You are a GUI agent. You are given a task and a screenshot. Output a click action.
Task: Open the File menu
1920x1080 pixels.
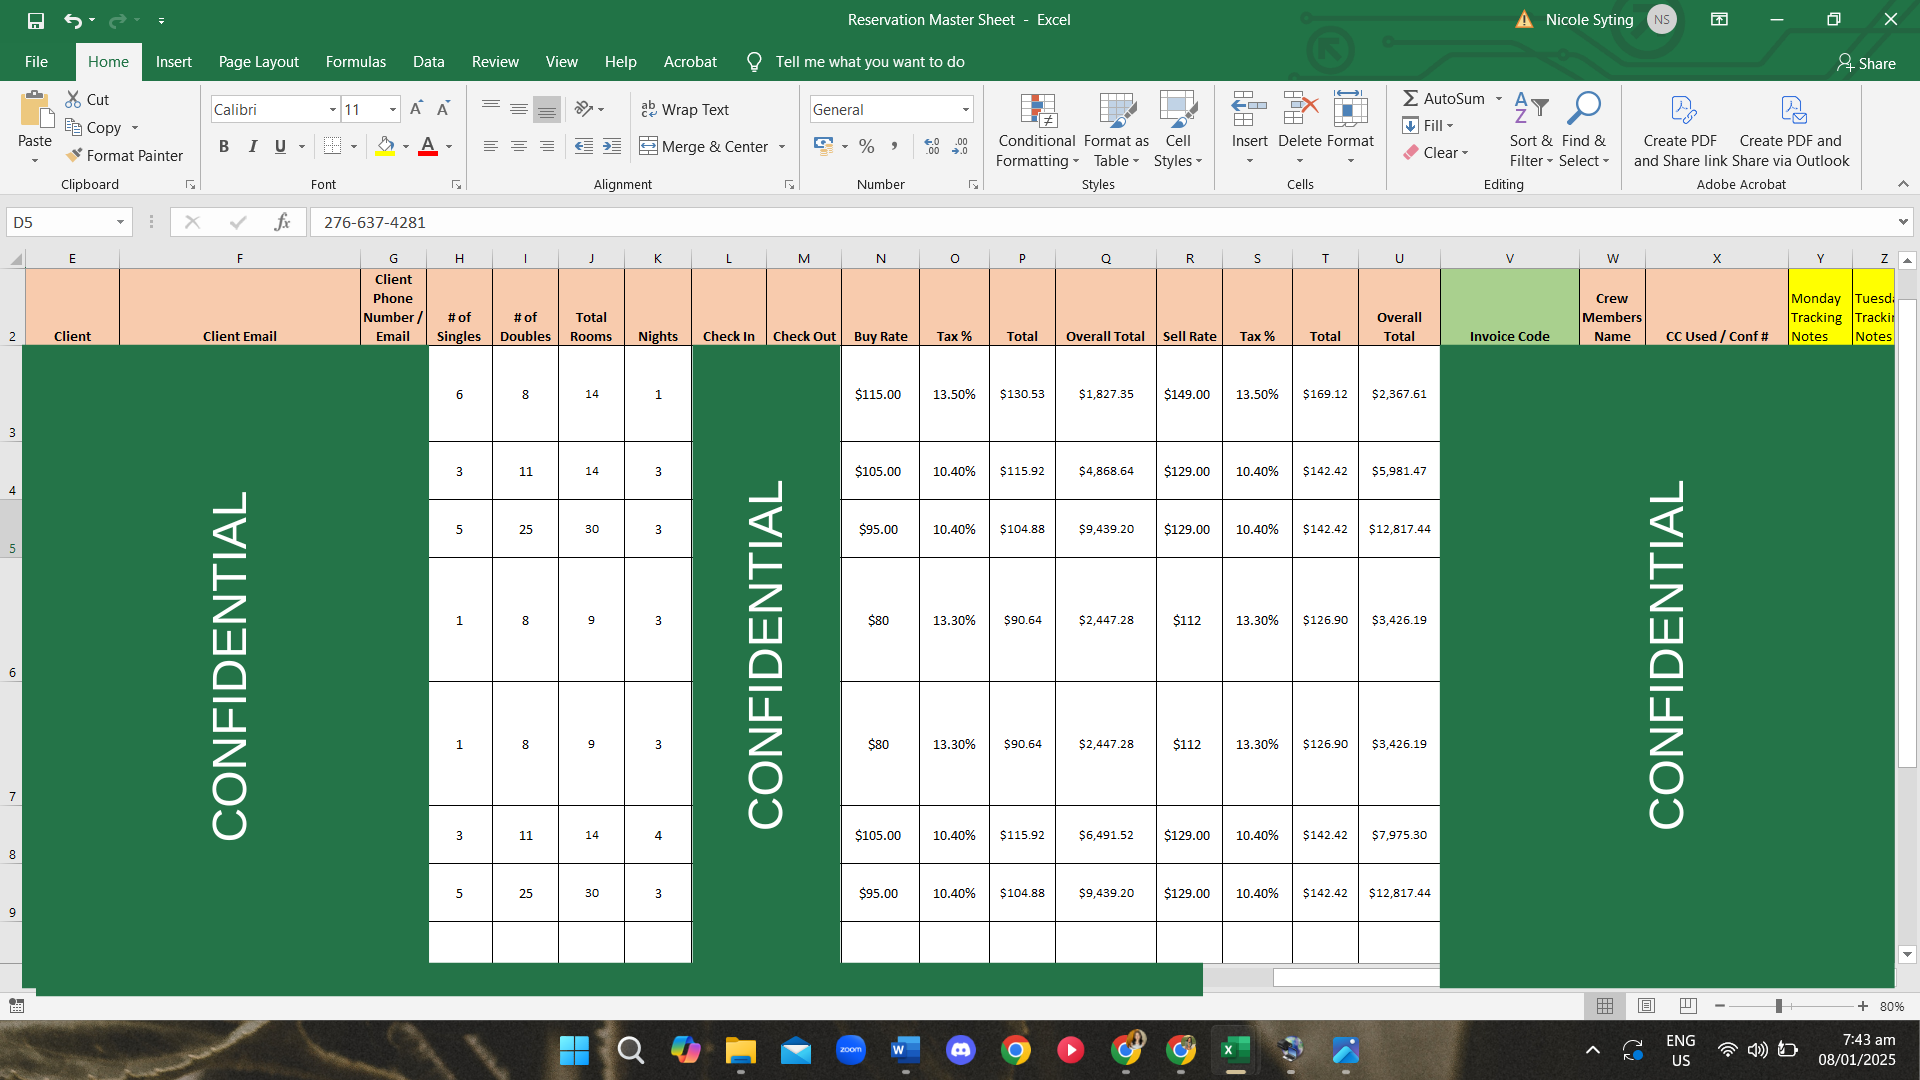point(36,62)
